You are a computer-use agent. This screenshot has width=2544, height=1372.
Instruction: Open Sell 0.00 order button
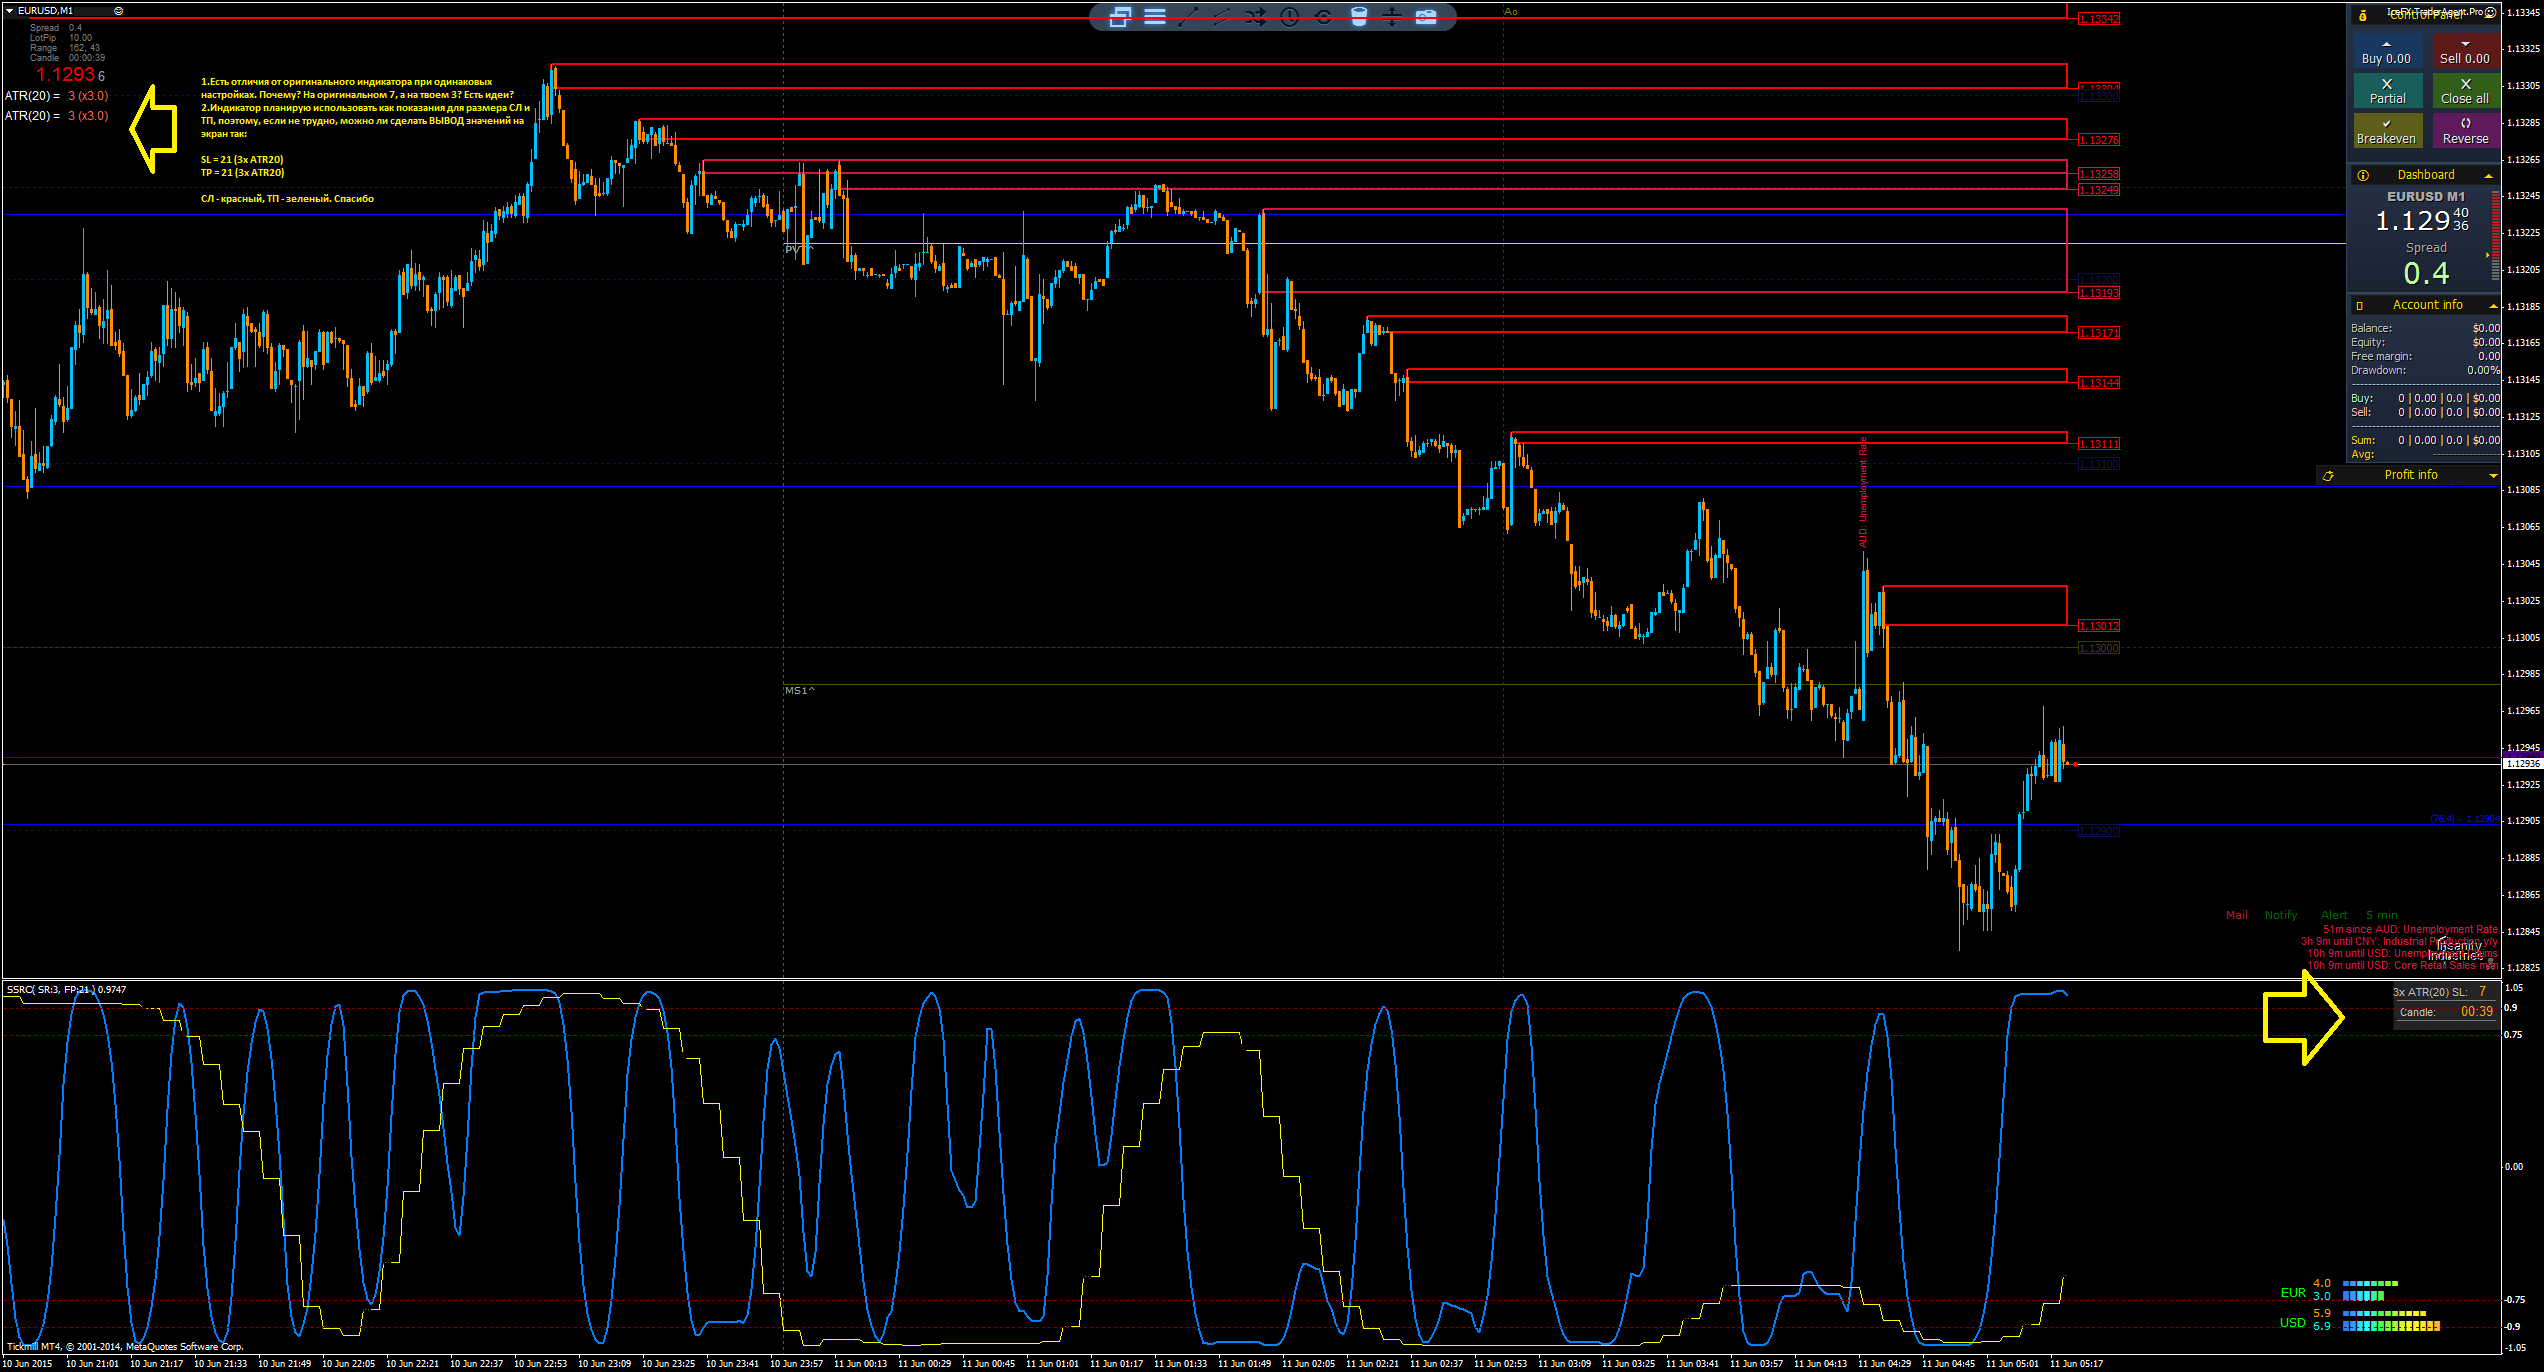click(x=2465, y=52)
